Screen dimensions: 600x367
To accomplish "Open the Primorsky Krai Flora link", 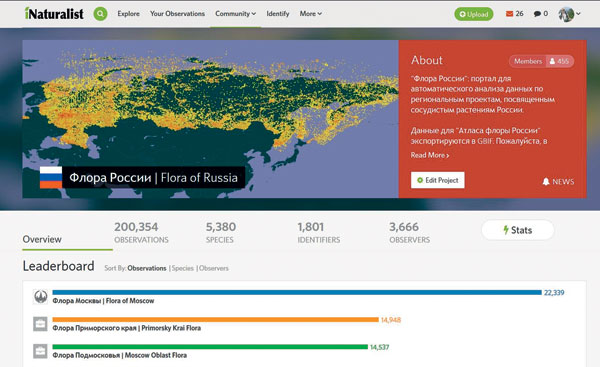I will (x=127, y=328).
